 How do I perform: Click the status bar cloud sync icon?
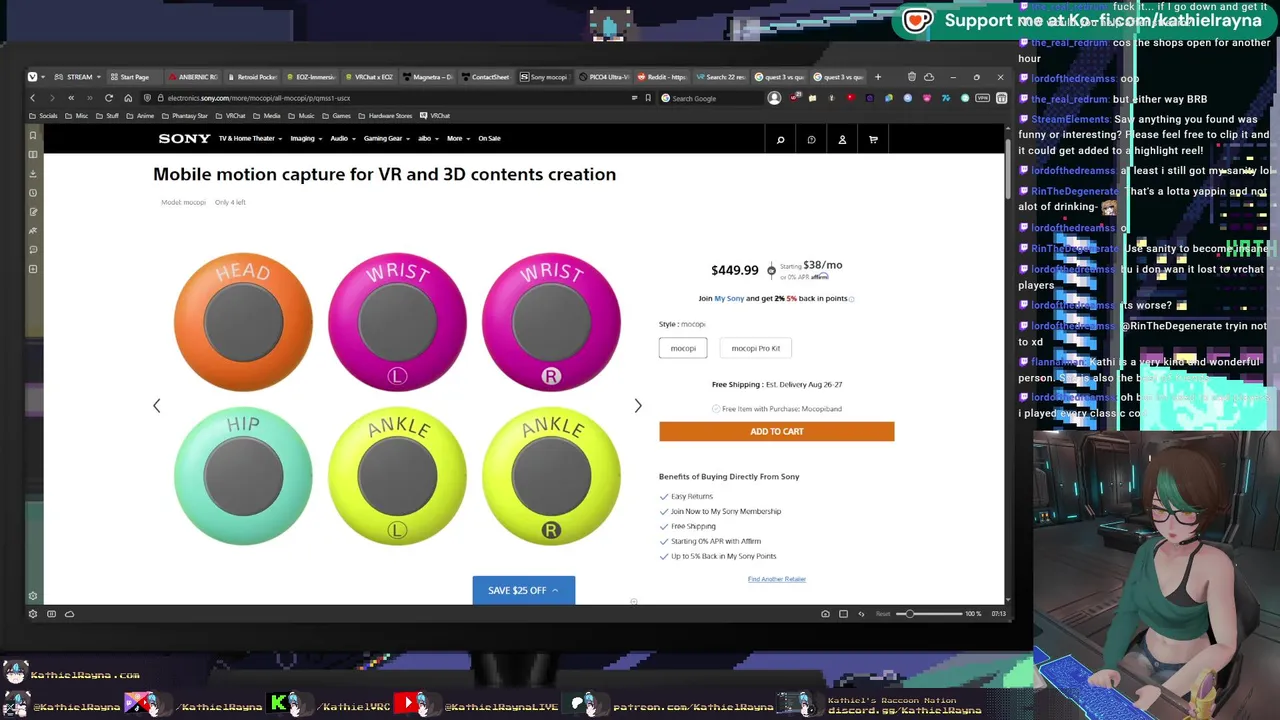click(x=70, y=614)
